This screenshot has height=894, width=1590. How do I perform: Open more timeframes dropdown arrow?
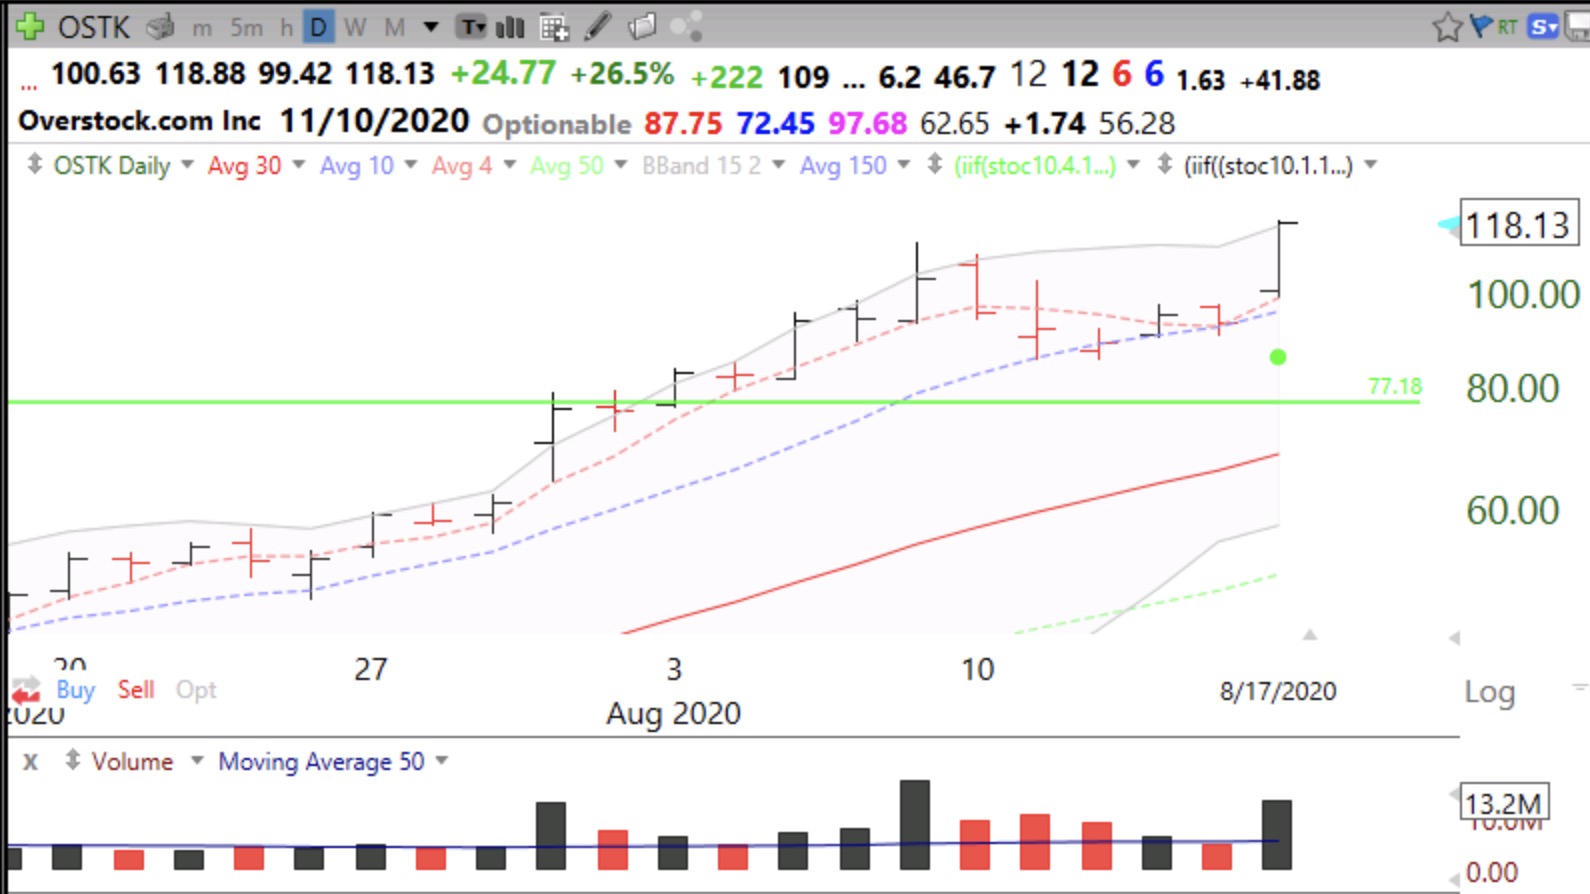pyautogui.click(x=431, y=27)
